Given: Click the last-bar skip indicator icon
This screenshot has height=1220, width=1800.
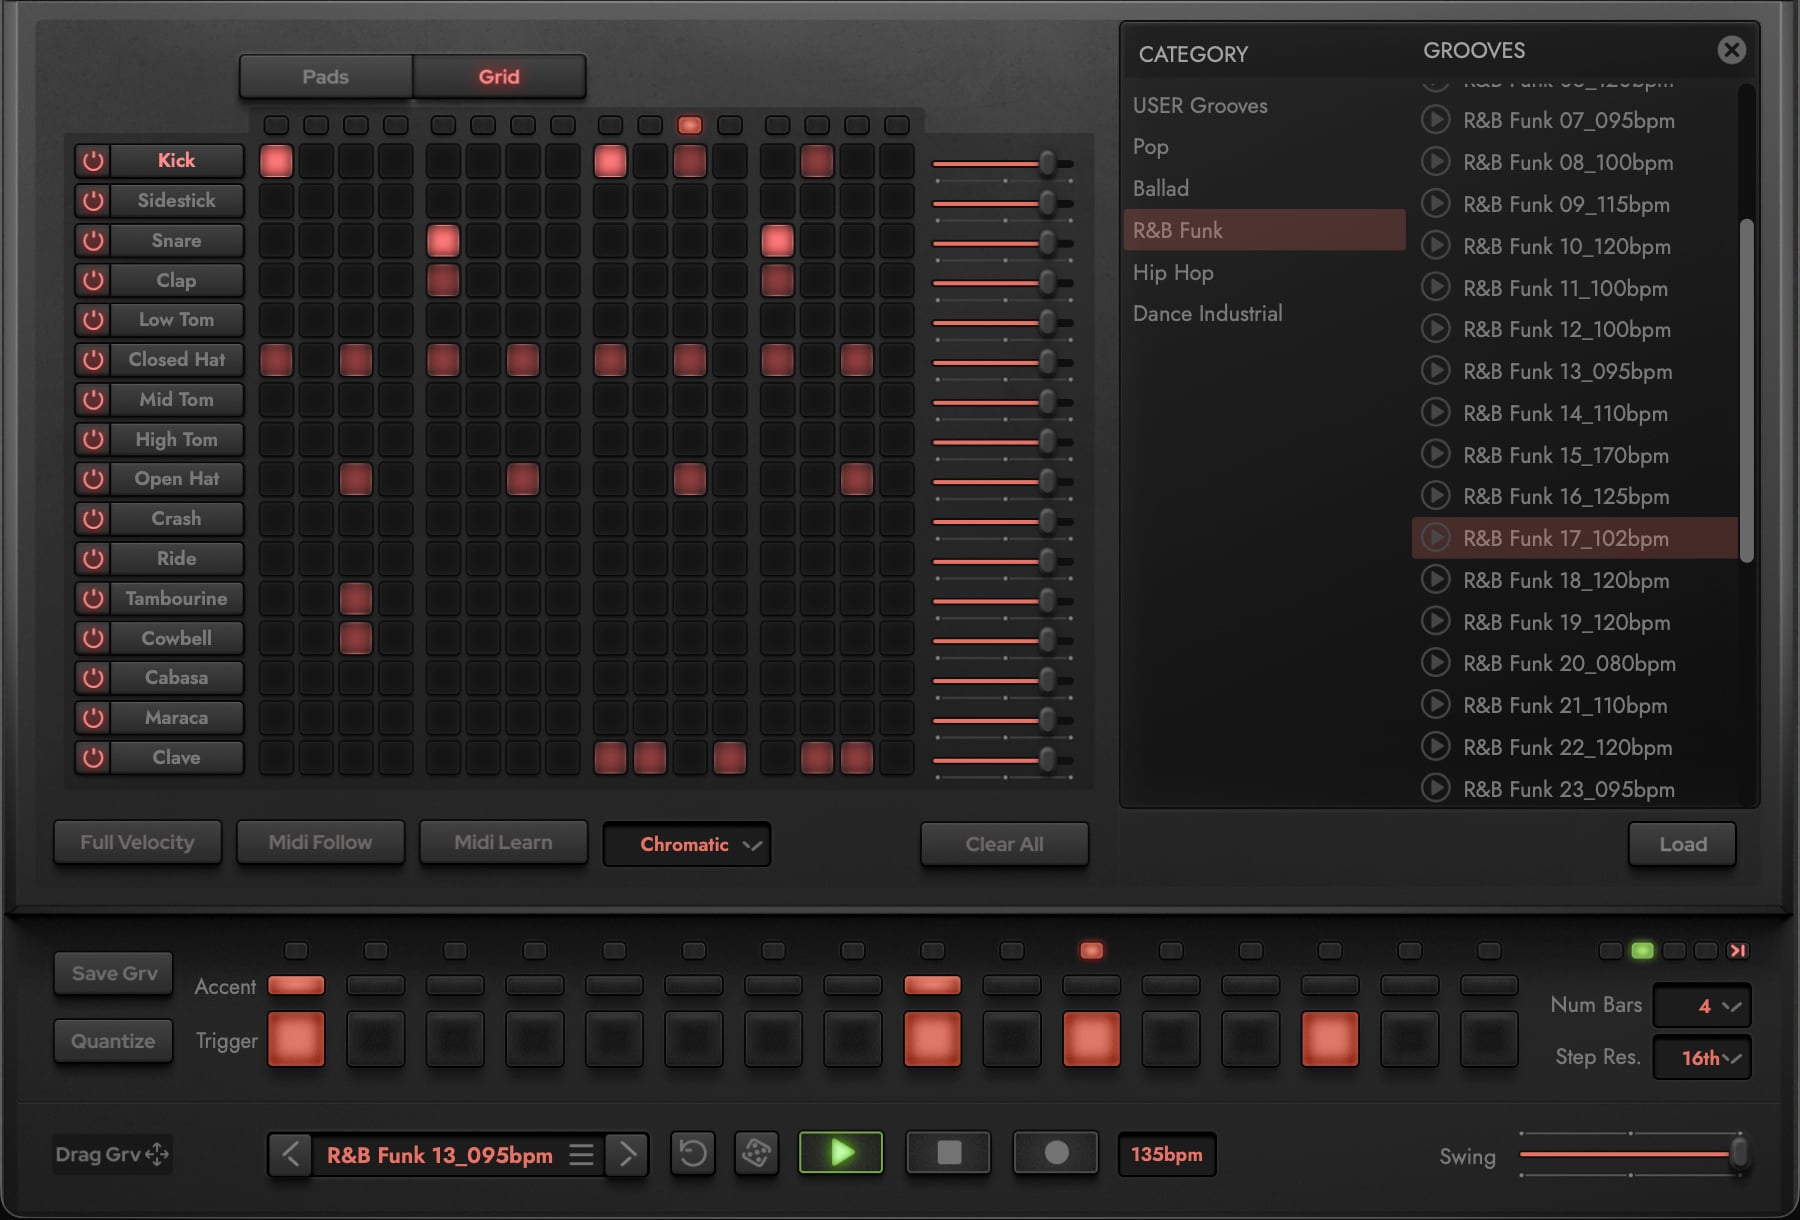Looking at the screenshot, I should tap(1738, 951).
